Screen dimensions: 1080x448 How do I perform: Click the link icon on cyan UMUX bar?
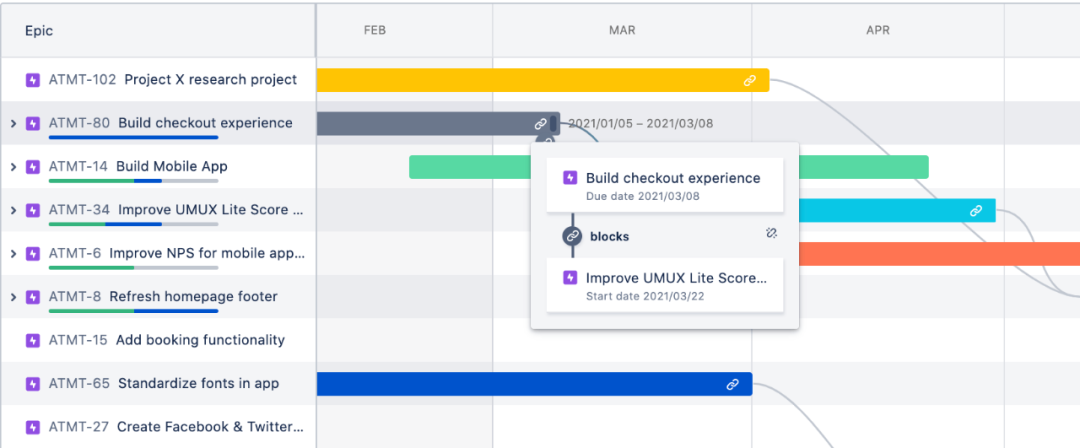[975, 211]
